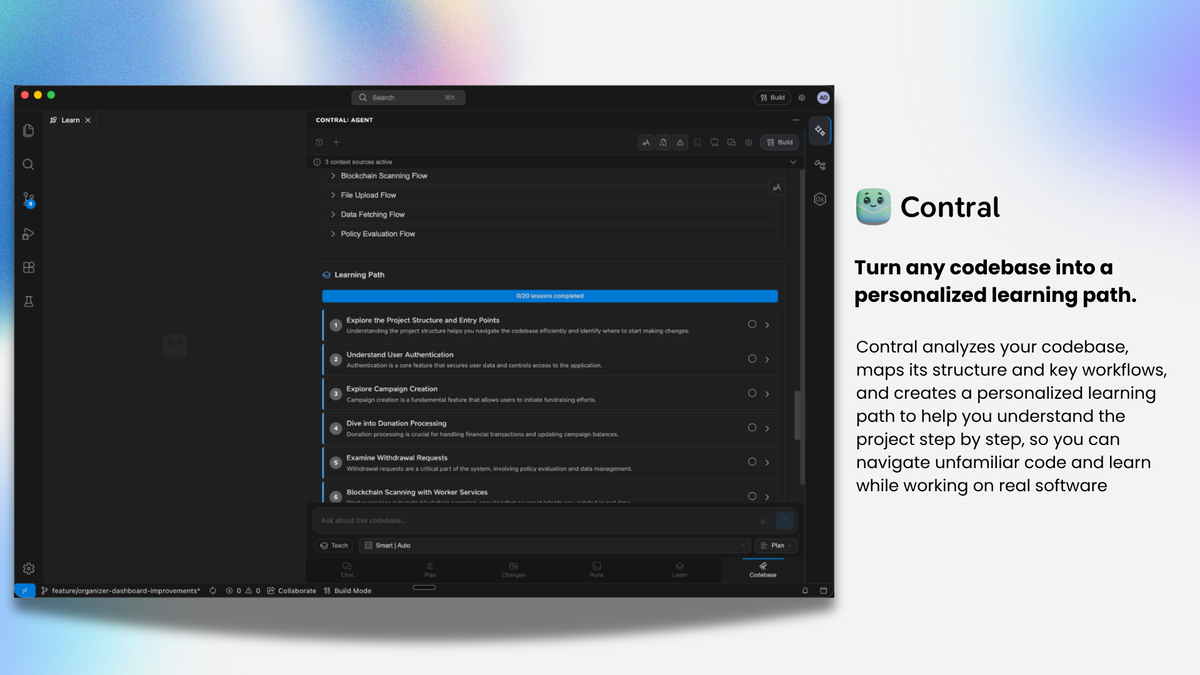Switch to the Plan bottom tab

(430, 570)
